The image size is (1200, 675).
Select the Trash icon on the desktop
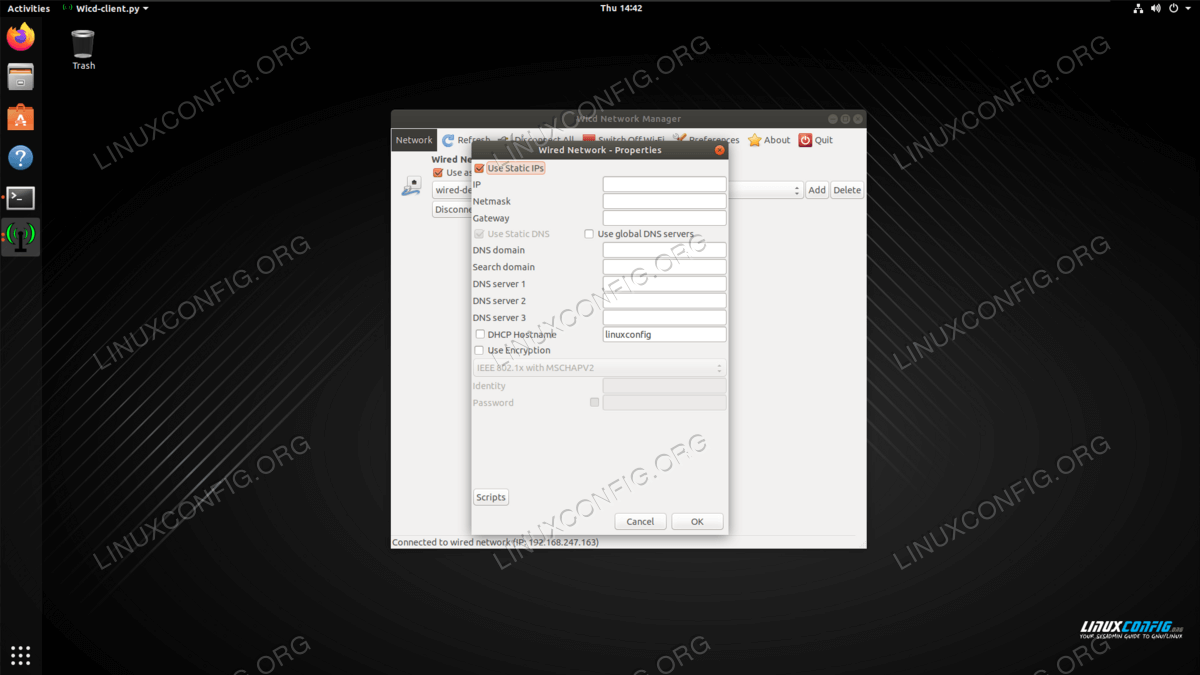pos(83,49)
